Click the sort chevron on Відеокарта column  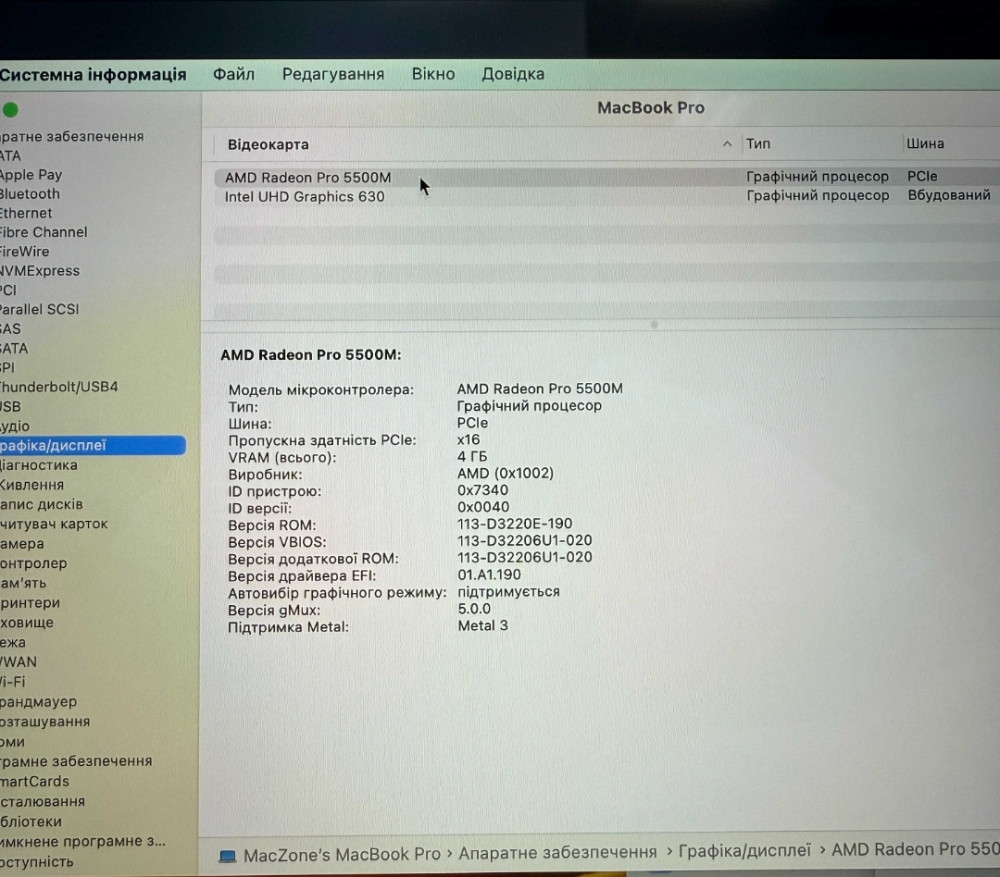point(726,143)
